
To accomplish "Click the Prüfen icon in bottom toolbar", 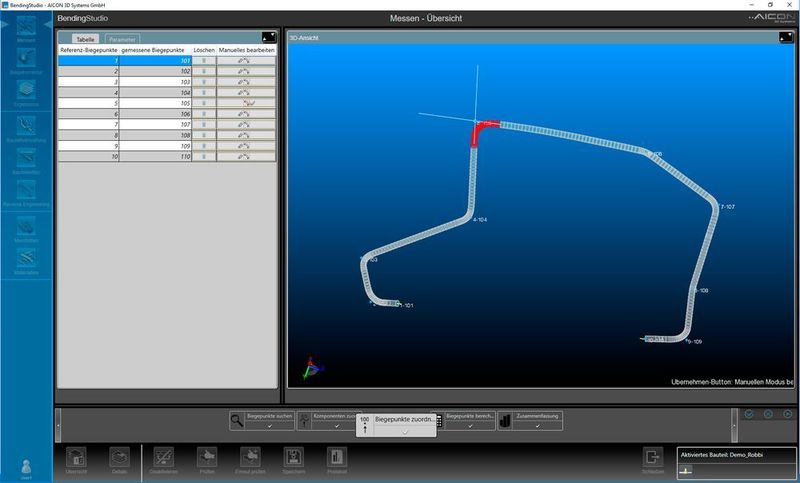I will pyautogui.click(x=207, y=460).
